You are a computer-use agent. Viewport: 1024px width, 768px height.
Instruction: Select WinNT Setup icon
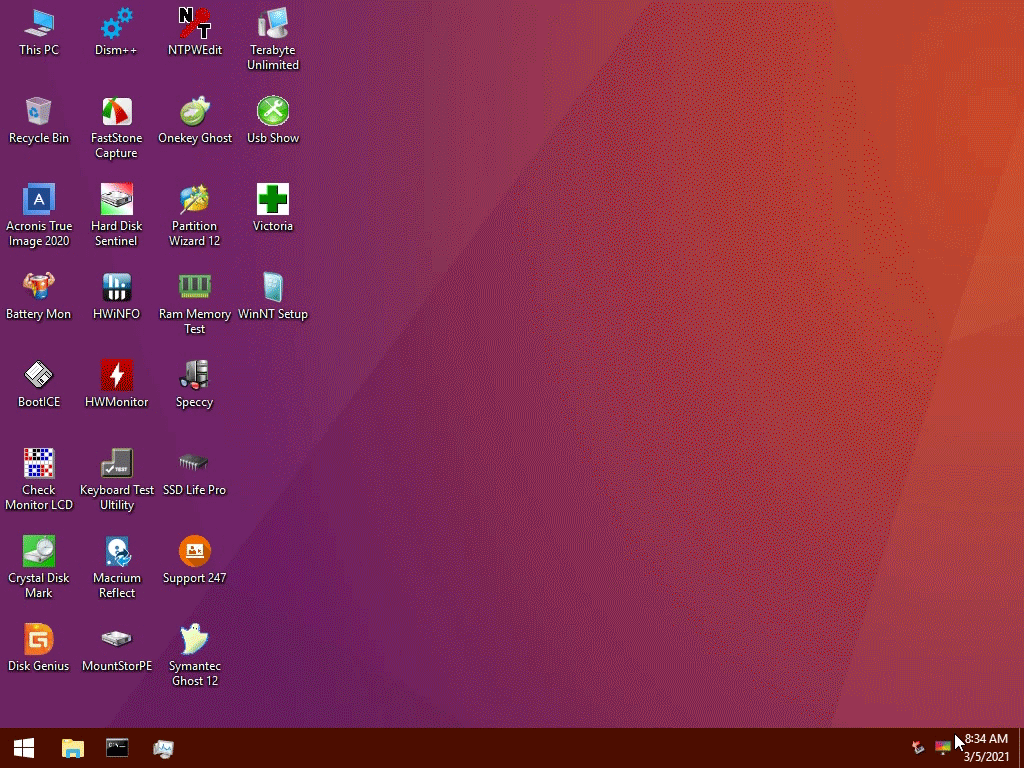pos(273,296)
